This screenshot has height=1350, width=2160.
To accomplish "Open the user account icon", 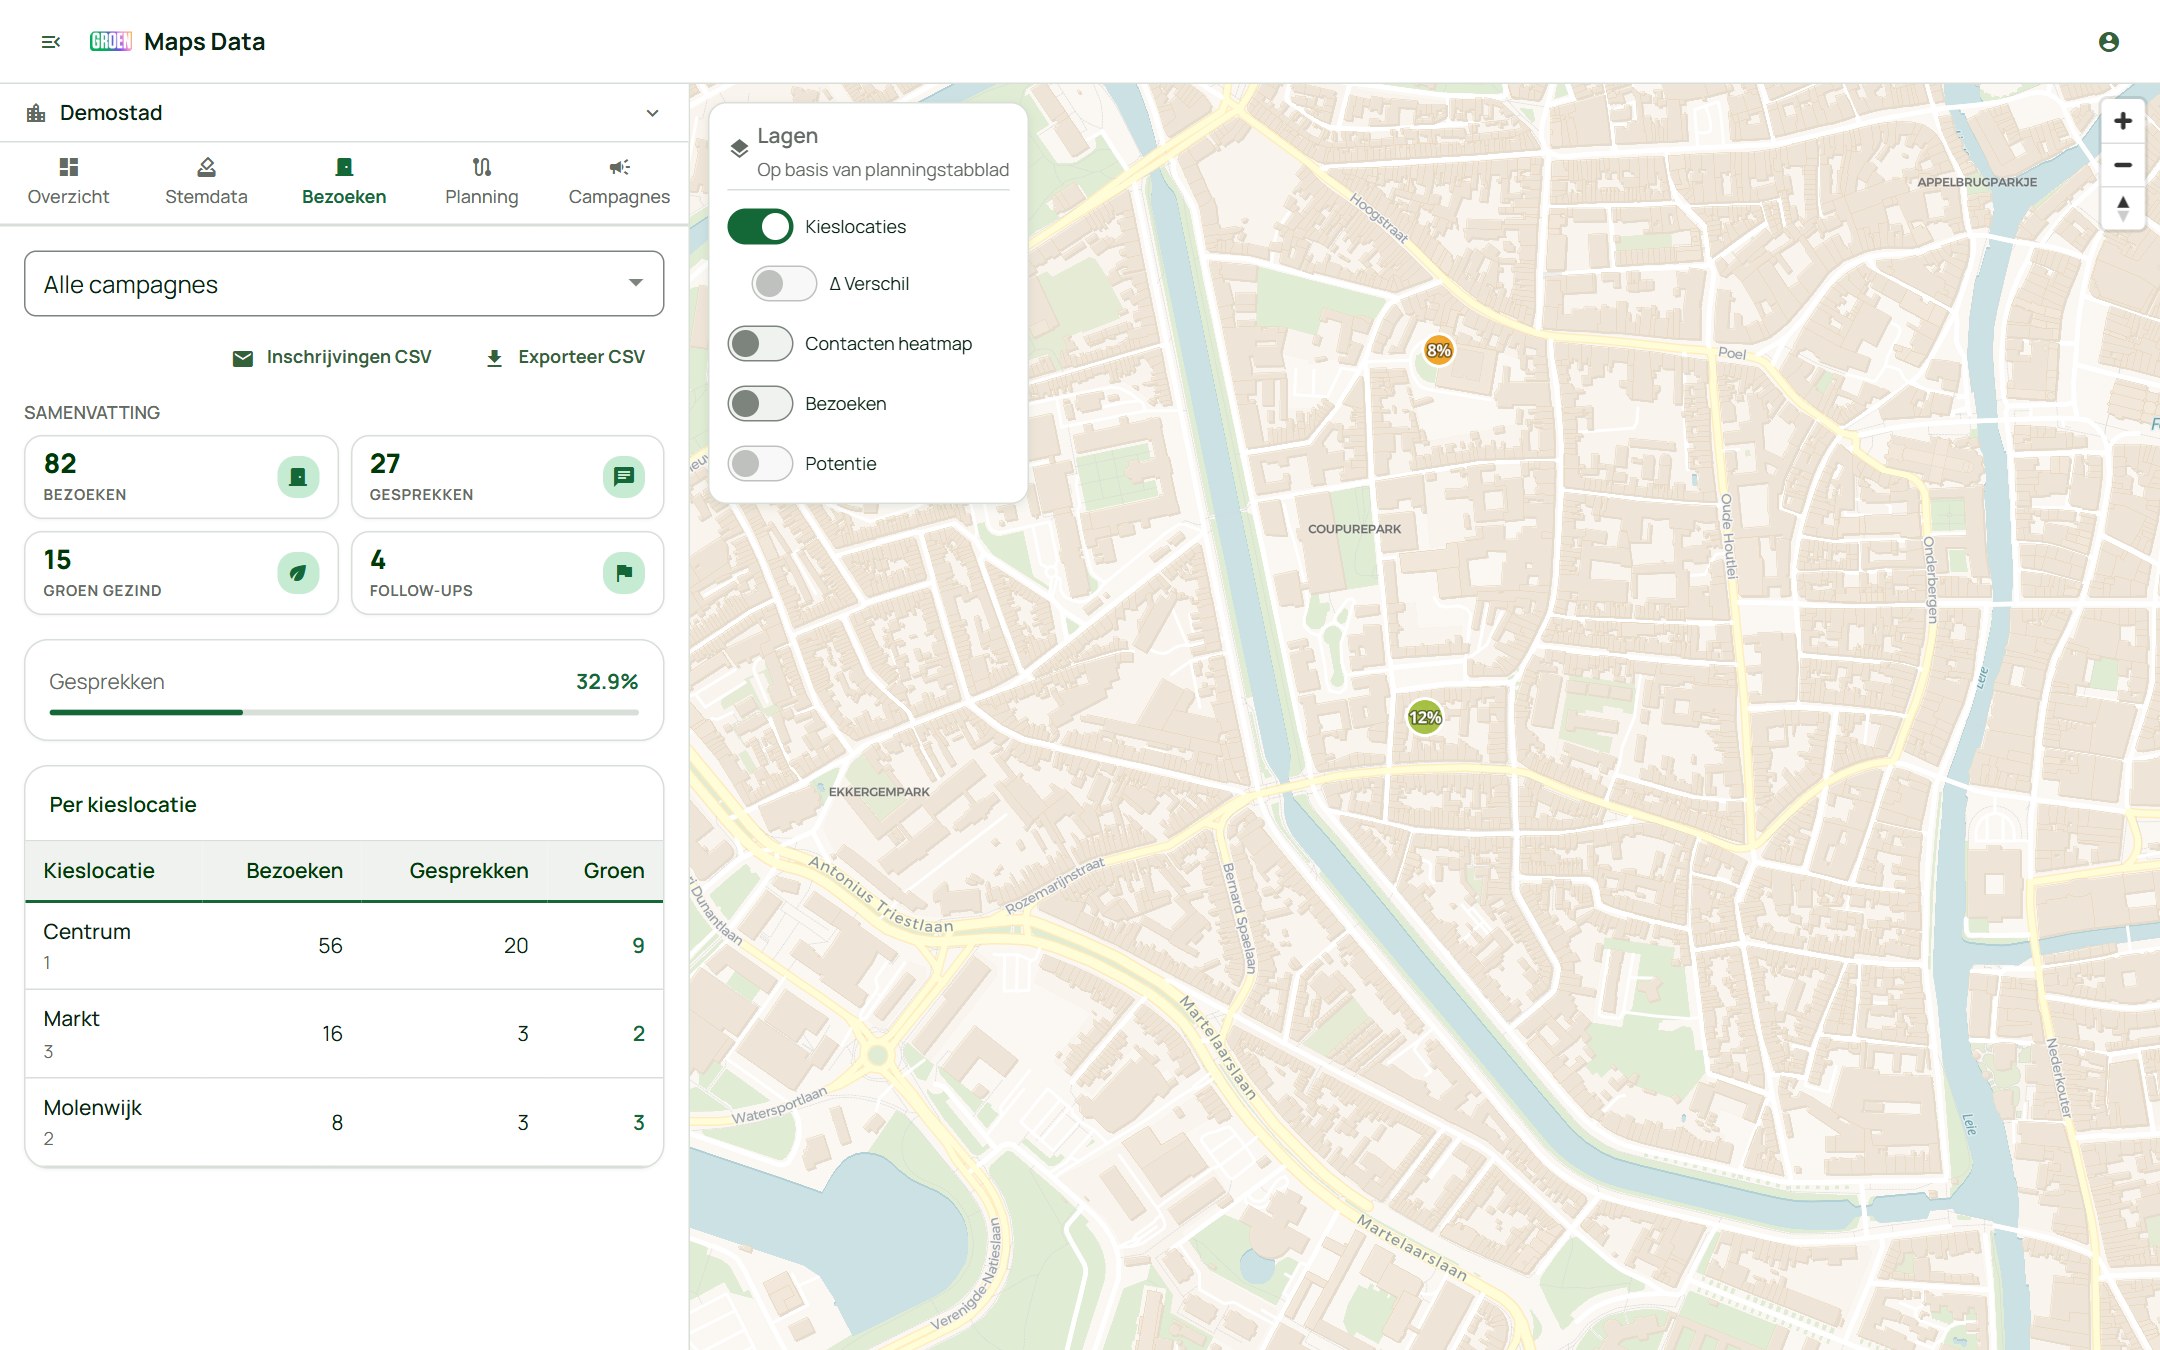I will click(x=2109, y=42).
